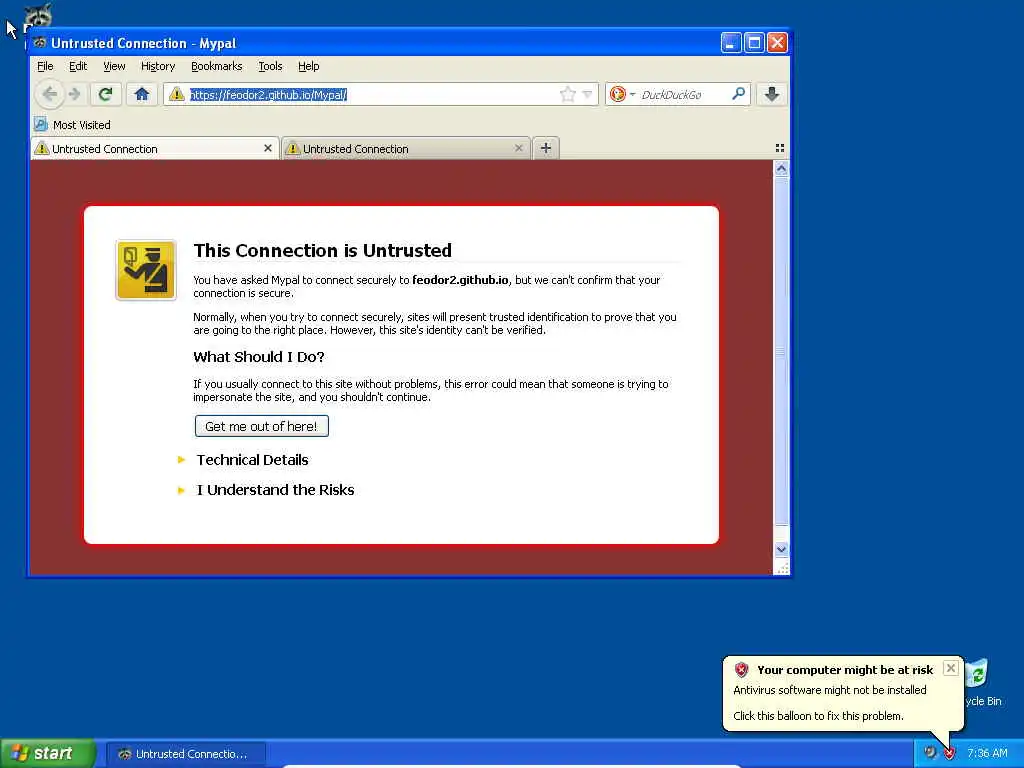Click bold feodor2.github.io text in message
Viewport: 1024px width, 768px height.
tap(460, 280)
